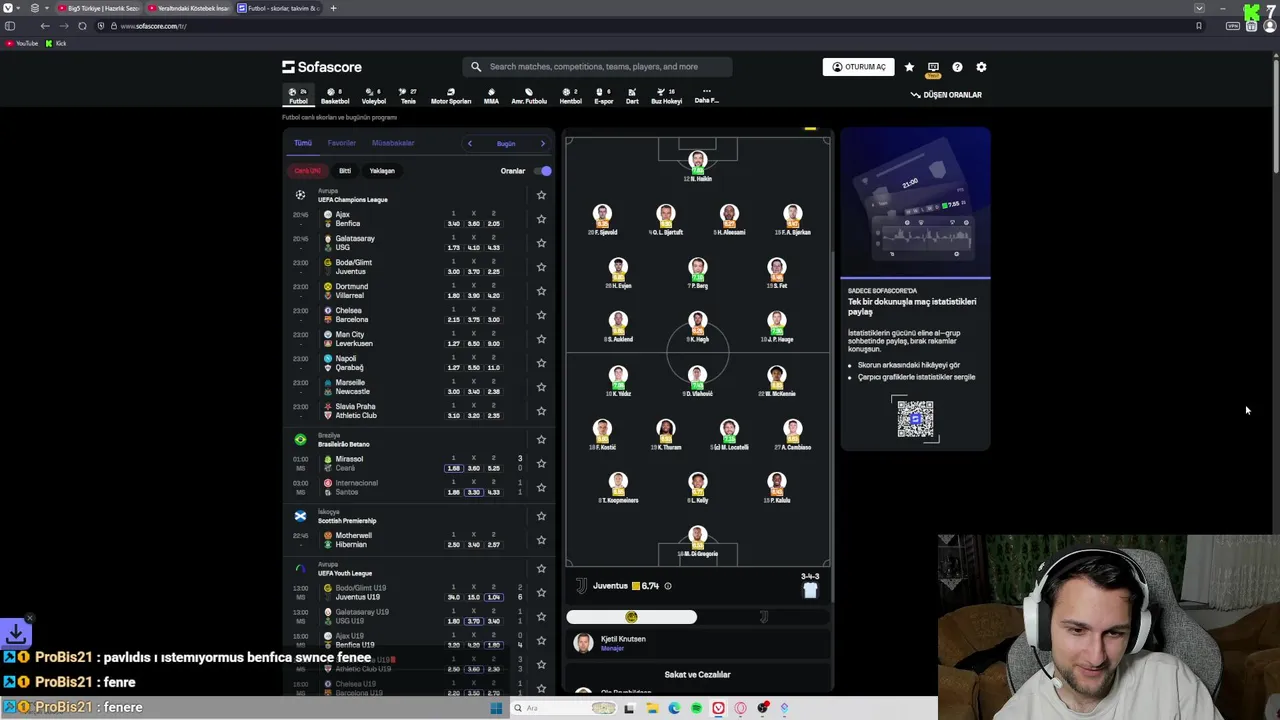
Task: Star the Bodø/Glimt vs Juventus match
Action: (541, 267)
